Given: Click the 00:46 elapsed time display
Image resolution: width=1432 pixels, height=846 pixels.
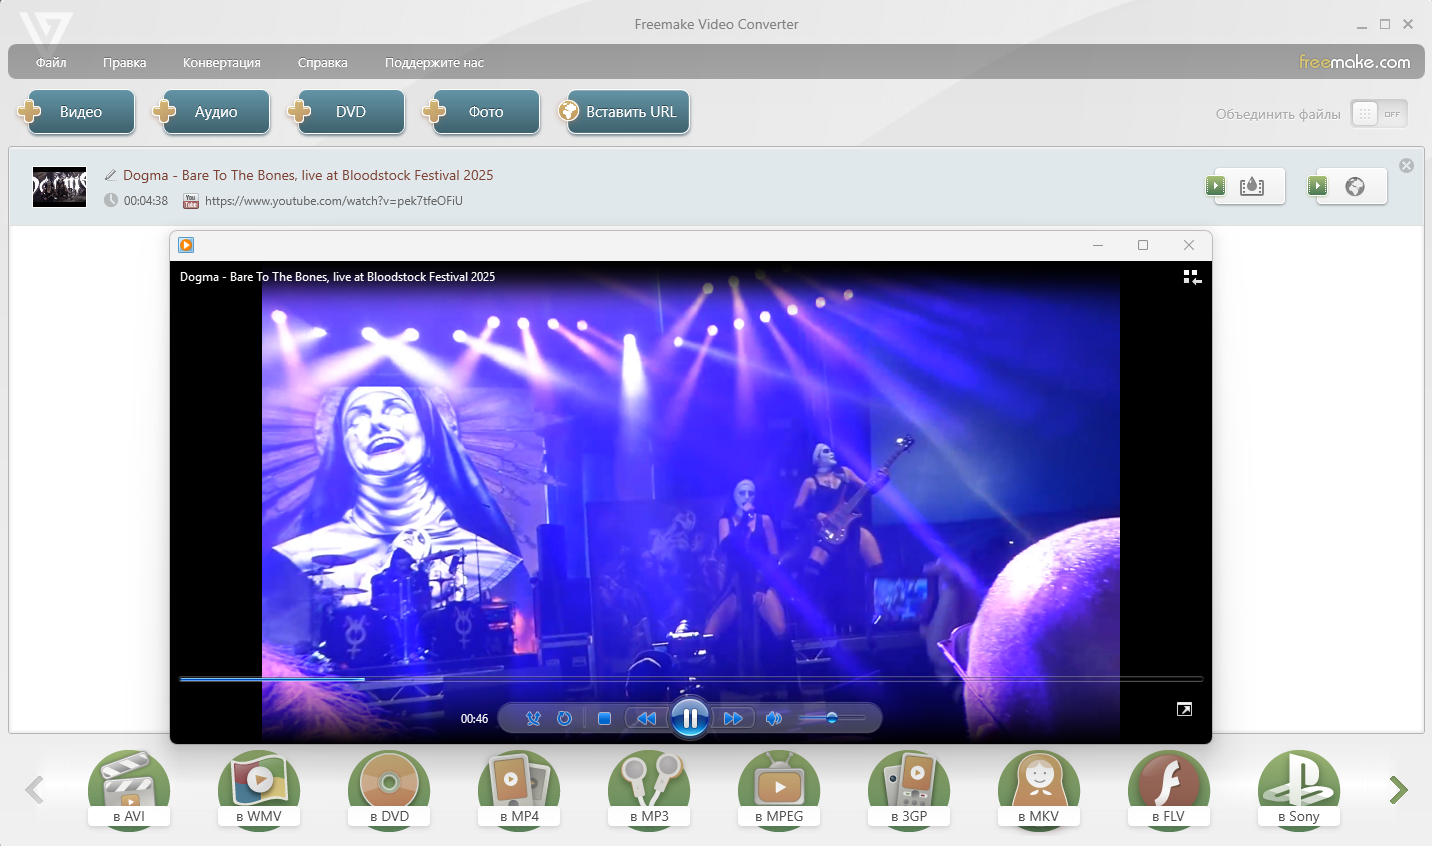Looking at the screenshot, I should 474,719.
